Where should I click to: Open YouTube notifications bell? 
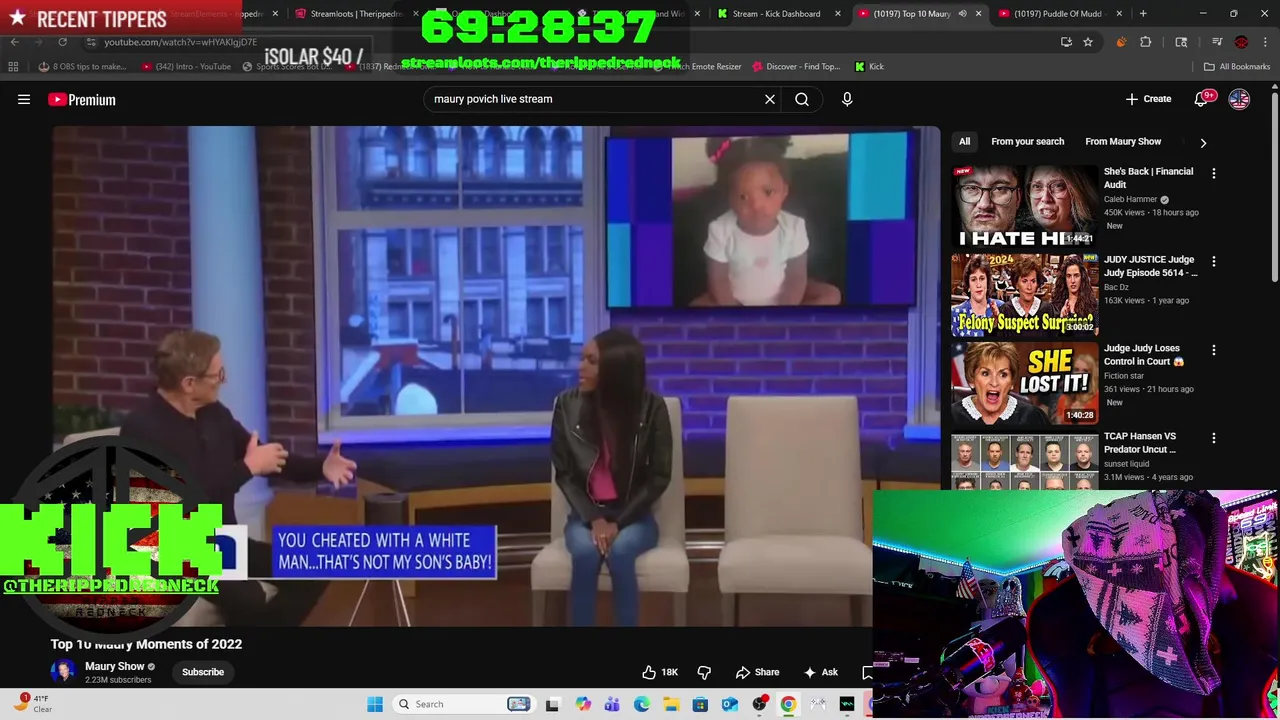[x=1201, y=99]
